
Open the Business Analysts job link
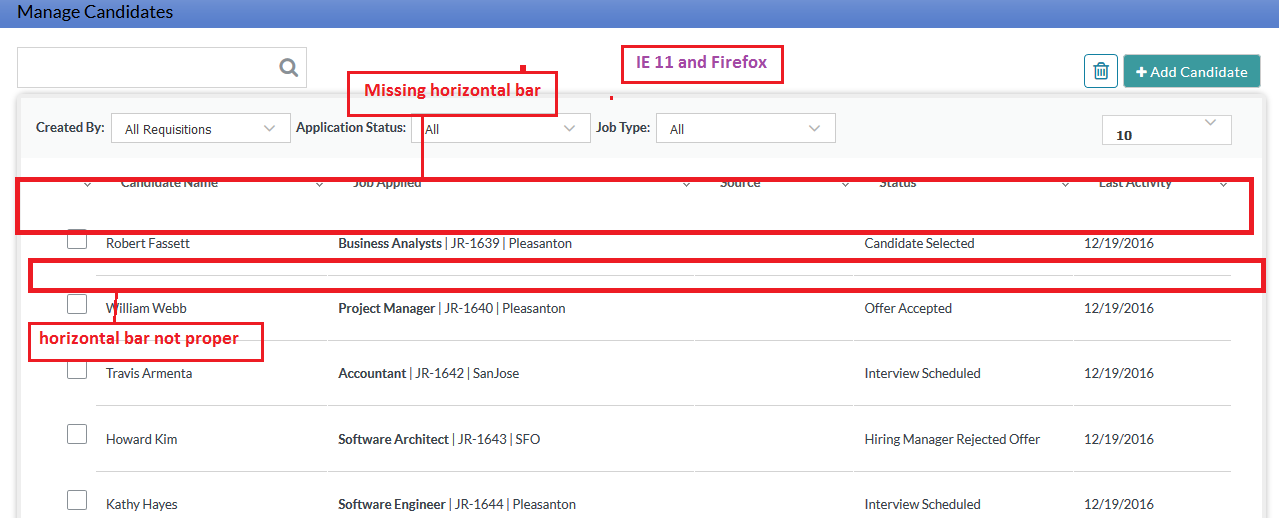tap(390, 243)
